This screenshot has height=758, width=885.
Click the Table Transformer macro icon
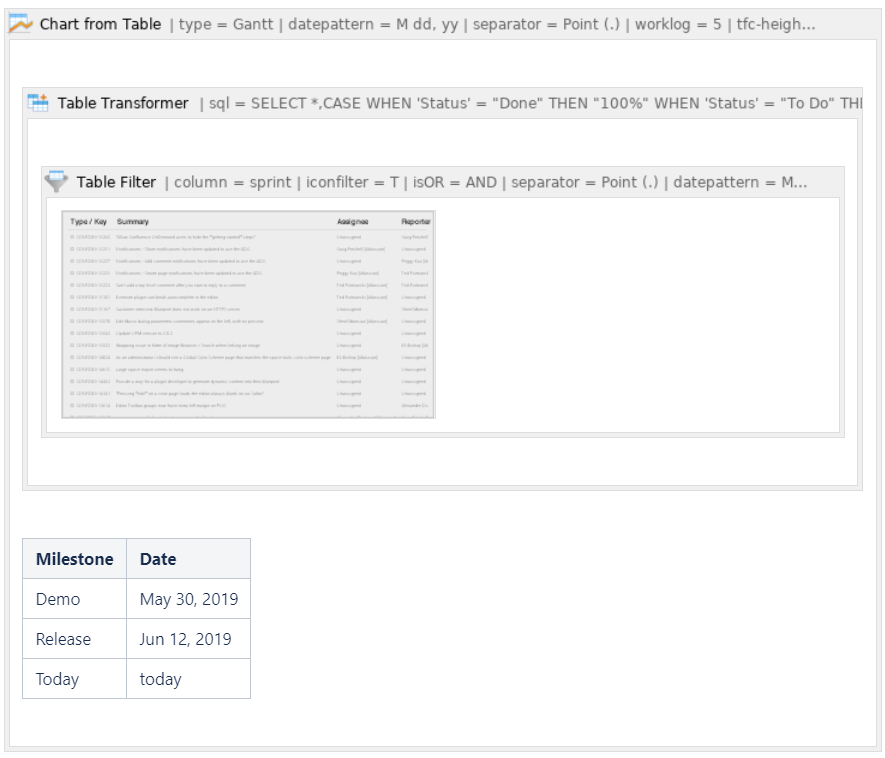click(38, 103)
